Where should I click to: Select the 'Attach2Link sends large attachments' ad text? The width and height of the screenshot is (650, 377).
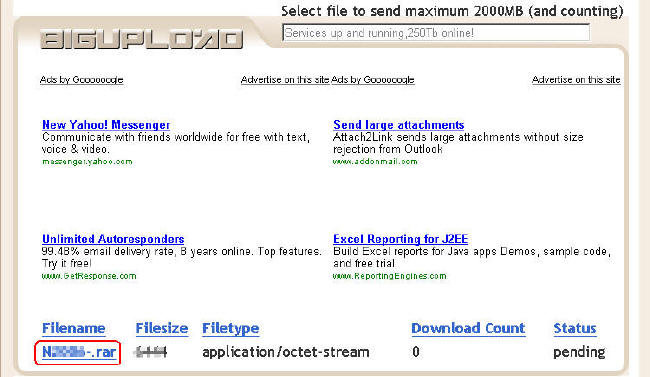[458, 143]
